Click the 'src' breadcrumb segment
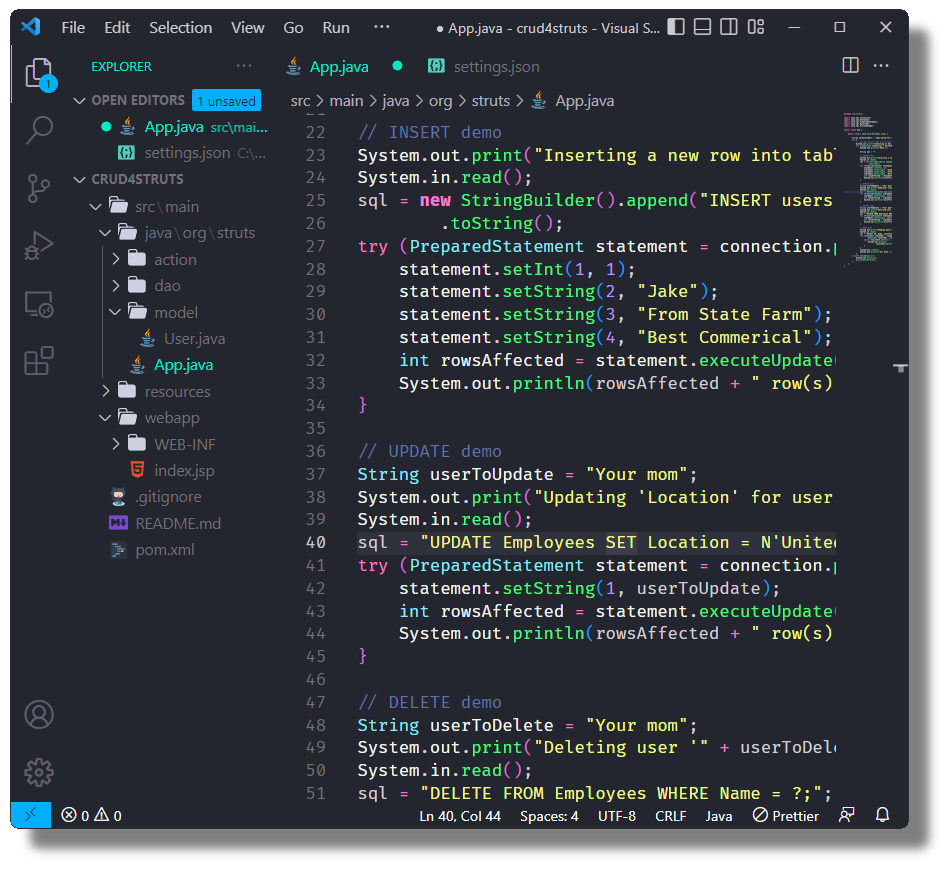This screenshot has width=950, height=870. 301,101
